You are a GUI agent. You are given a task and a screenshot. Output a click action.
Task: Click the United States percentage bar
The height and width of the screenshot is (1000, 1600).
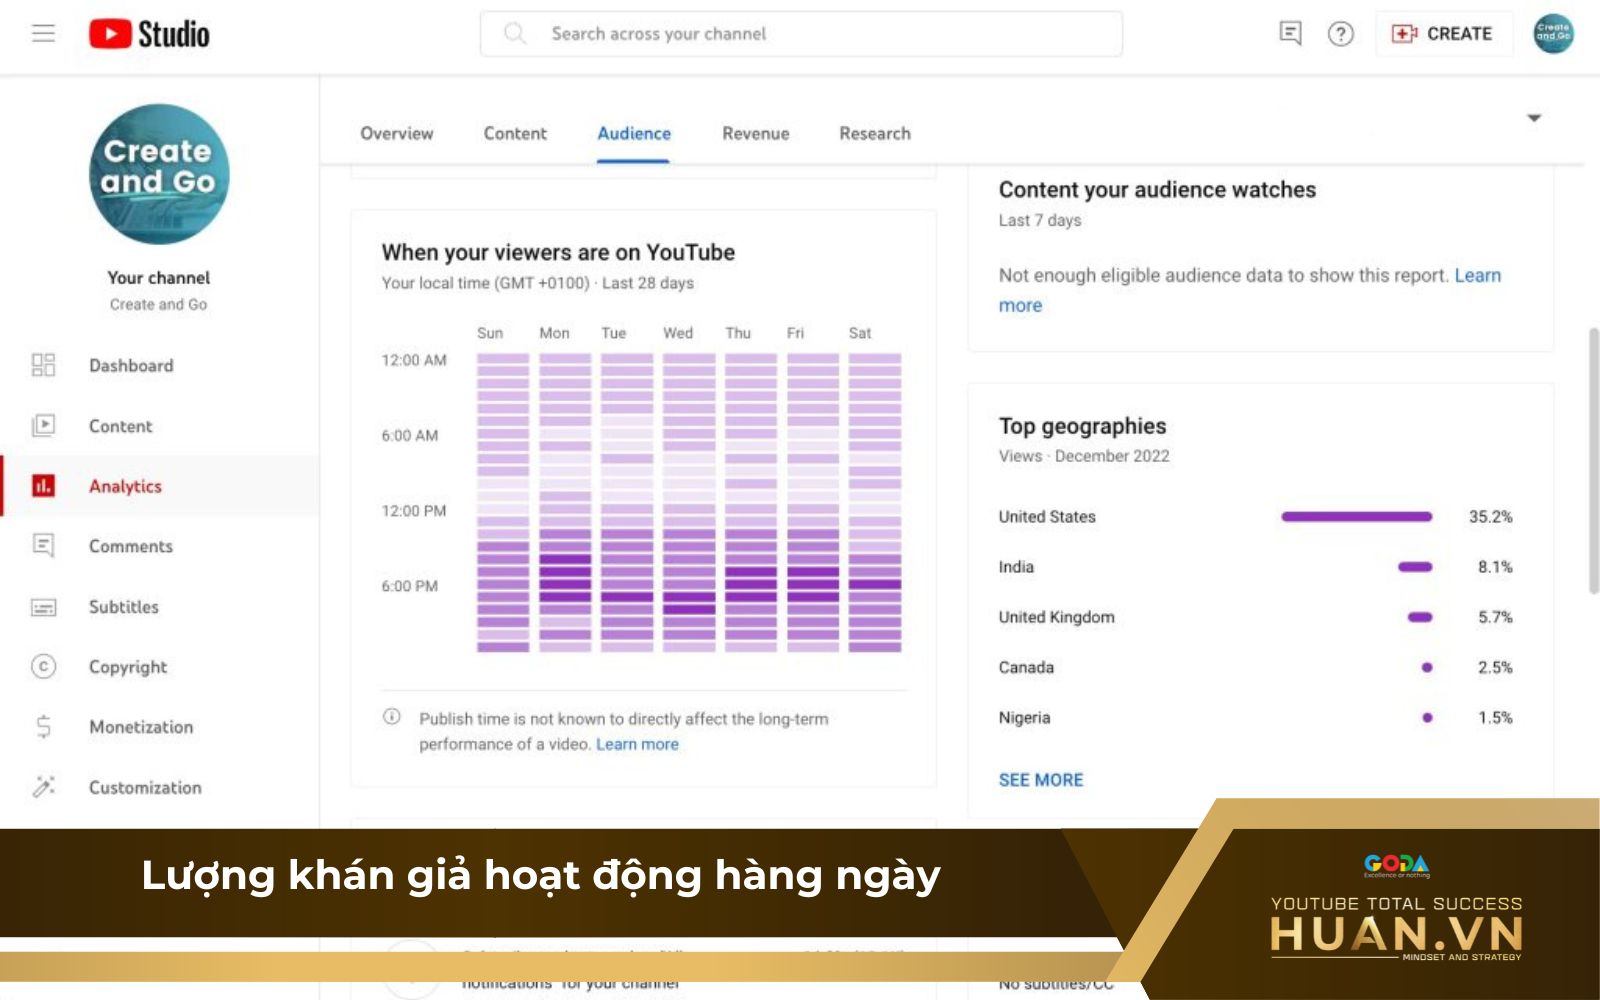(x=1357, y=517)
